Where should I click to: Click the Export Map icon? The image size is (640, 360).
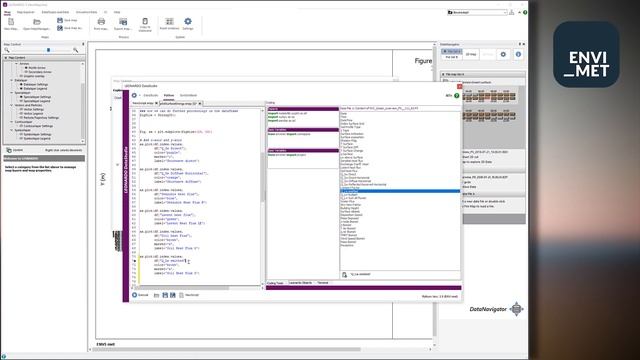click(123, 22)
